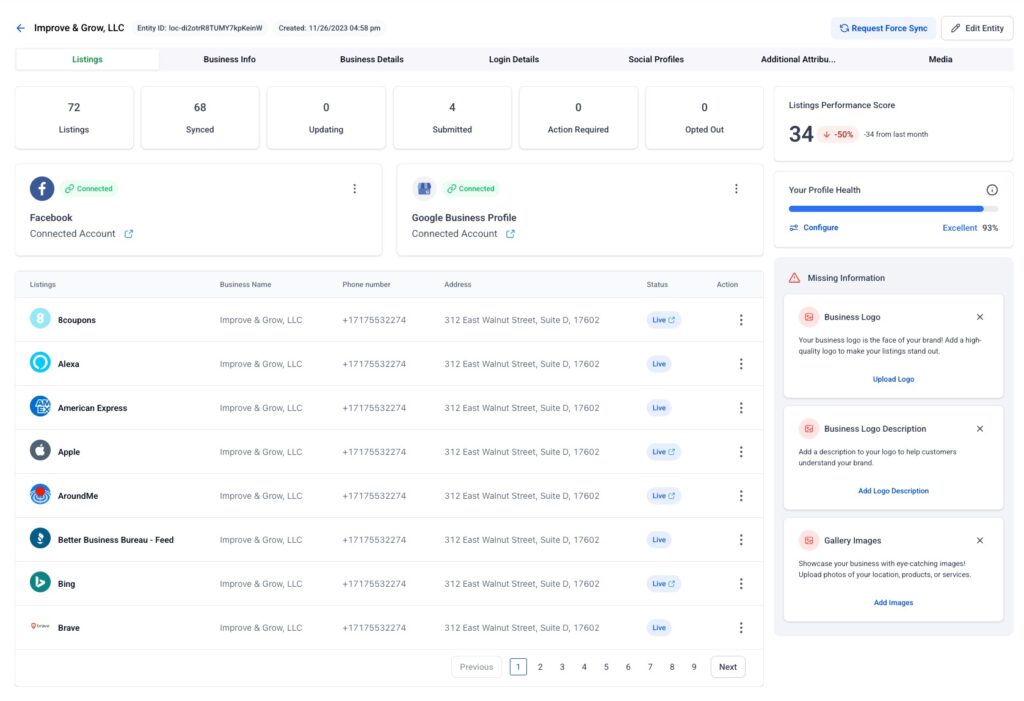Screen dimensions: 1024x701
Task: Open Facebook connected account external link icon
Action: (x=128, y=234)
